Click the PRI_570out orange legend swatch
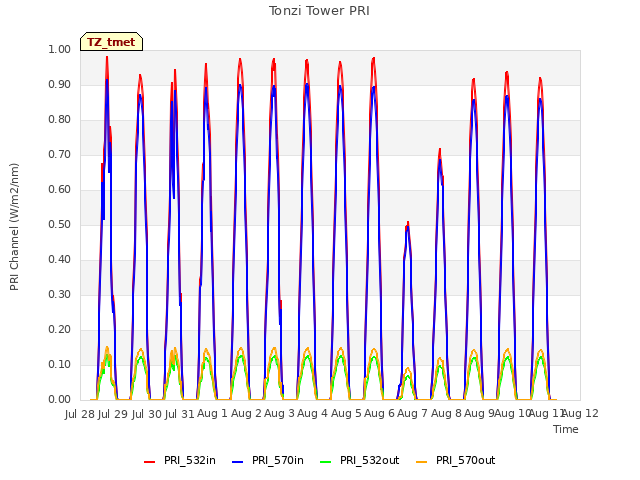The image size is (640, 480). pyautogui.click(x=422, y=462)
